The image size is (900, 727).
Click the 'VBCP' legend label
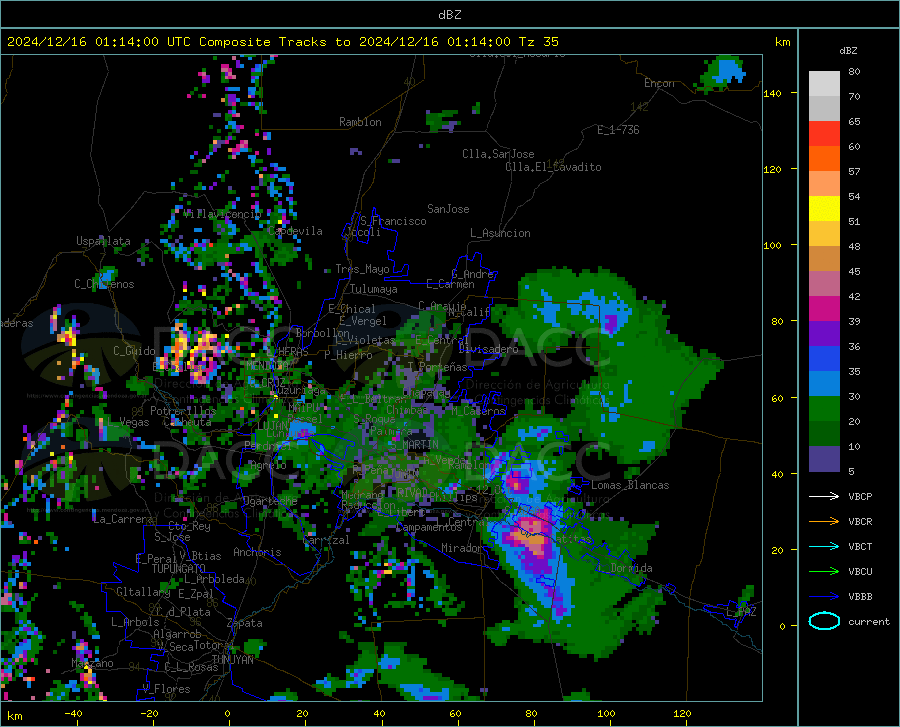860,496
